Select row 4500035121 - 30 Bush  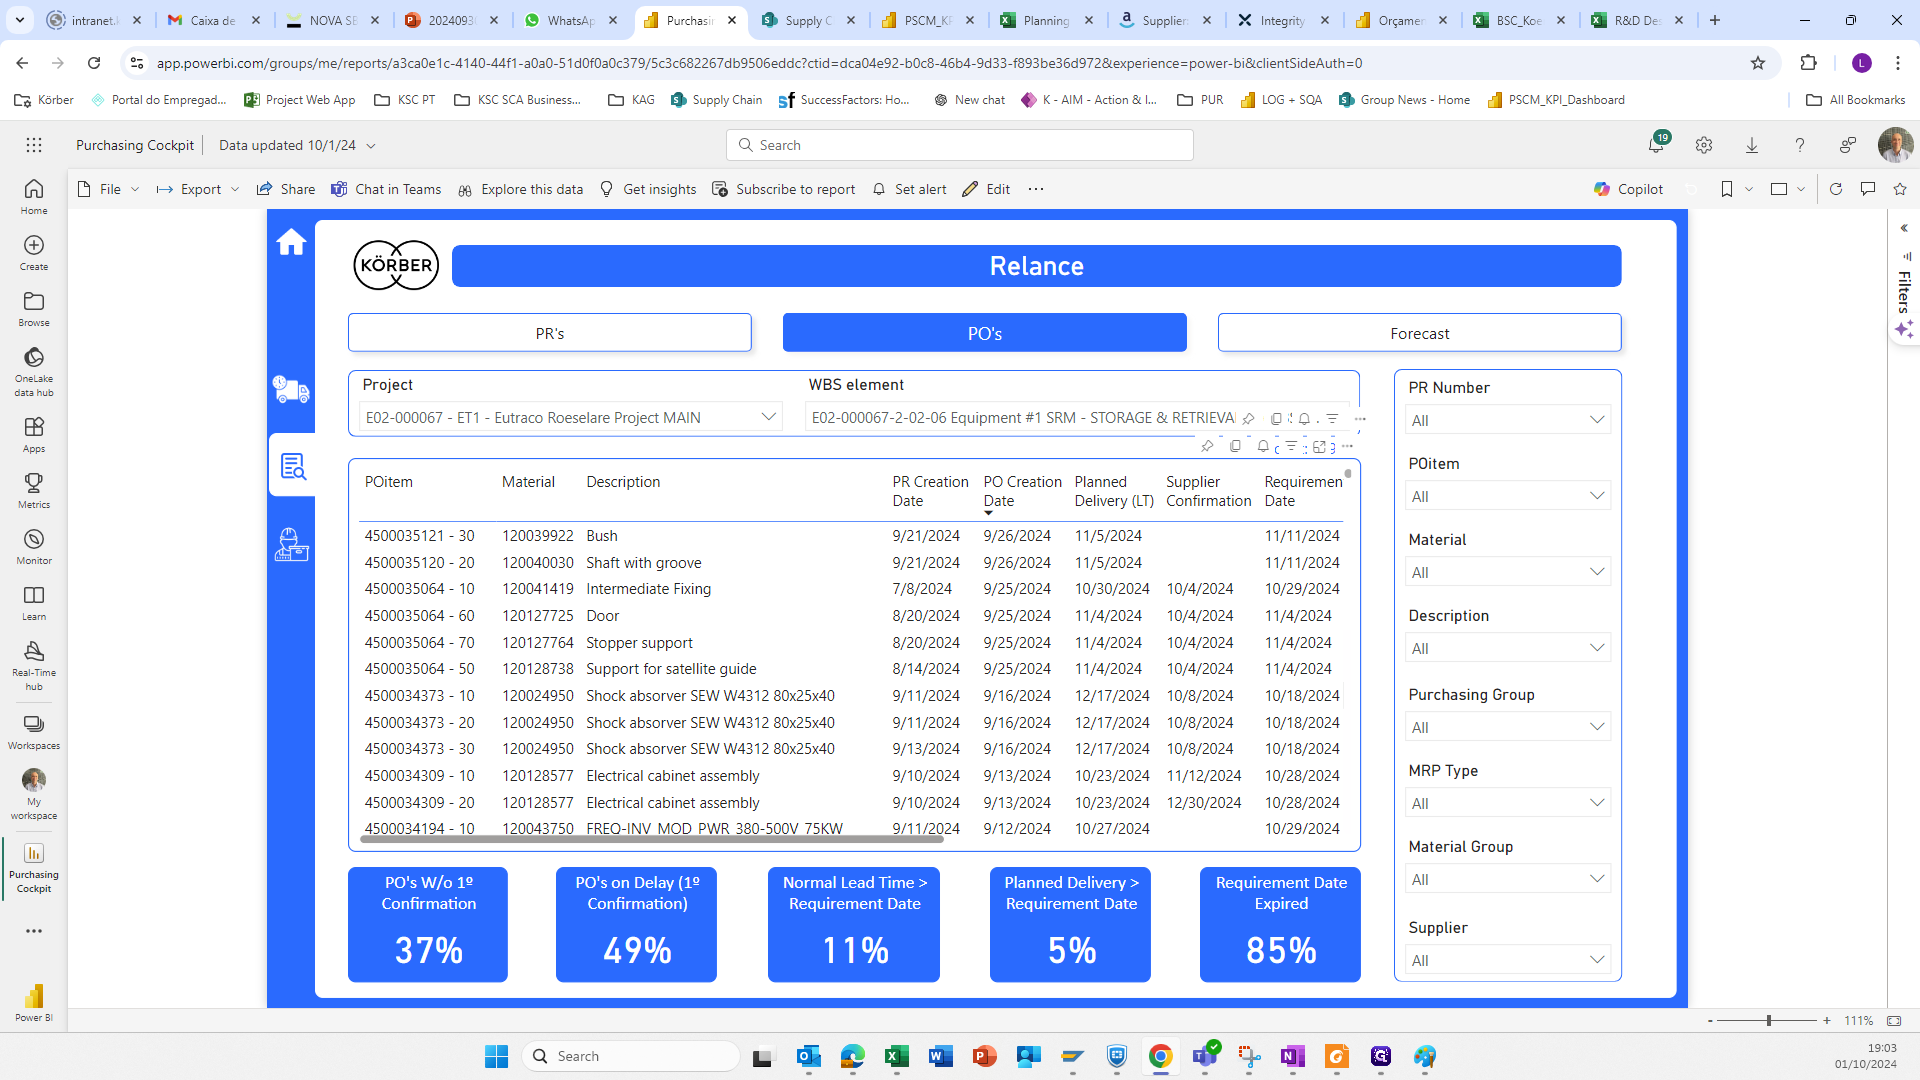coord(852,536)
